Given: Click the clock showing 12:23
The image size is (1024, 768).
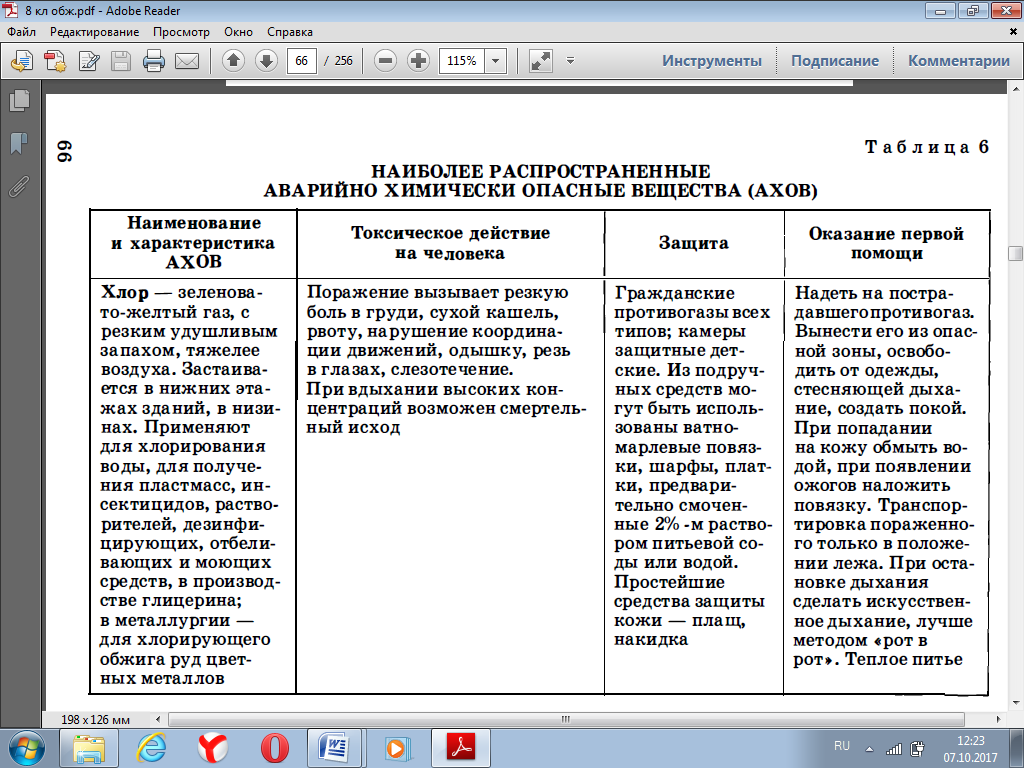Looking at the screenshot, I should (970, 741).
